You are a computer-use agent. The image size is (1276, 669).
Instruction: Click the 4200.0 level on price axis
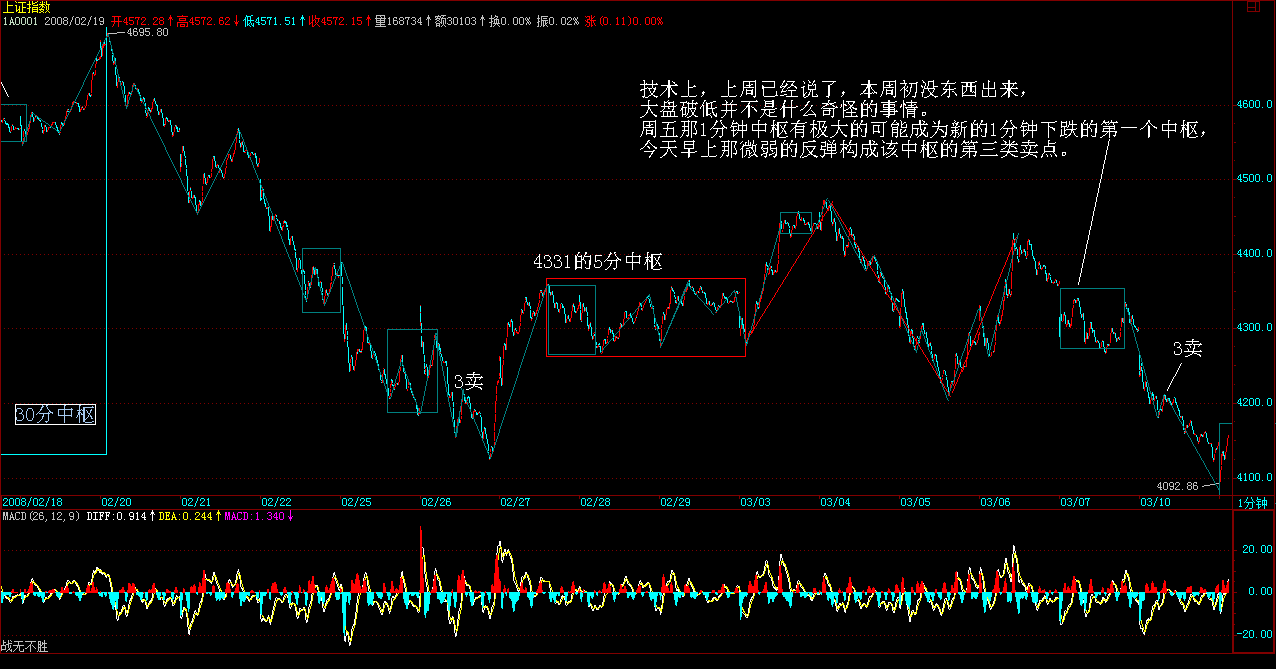click(x=1254, y=403)
